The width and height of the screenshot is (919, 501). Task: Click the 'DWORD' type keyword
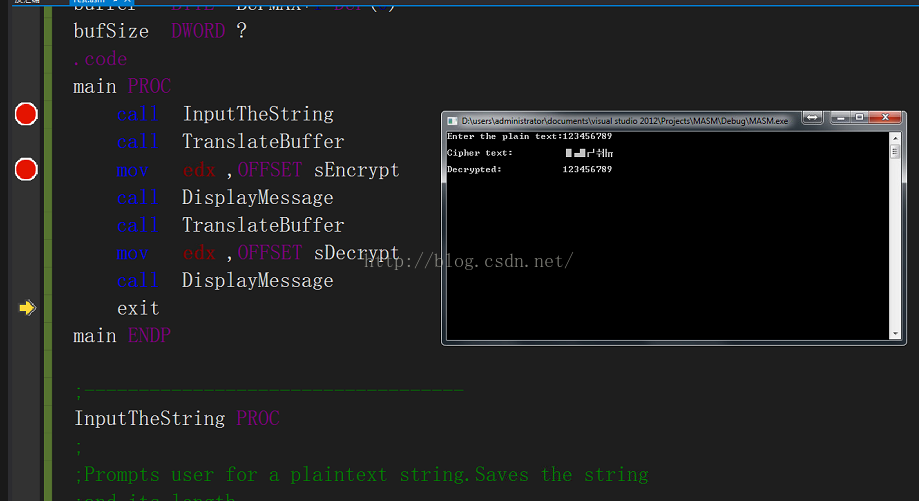[x=198, y=30]
